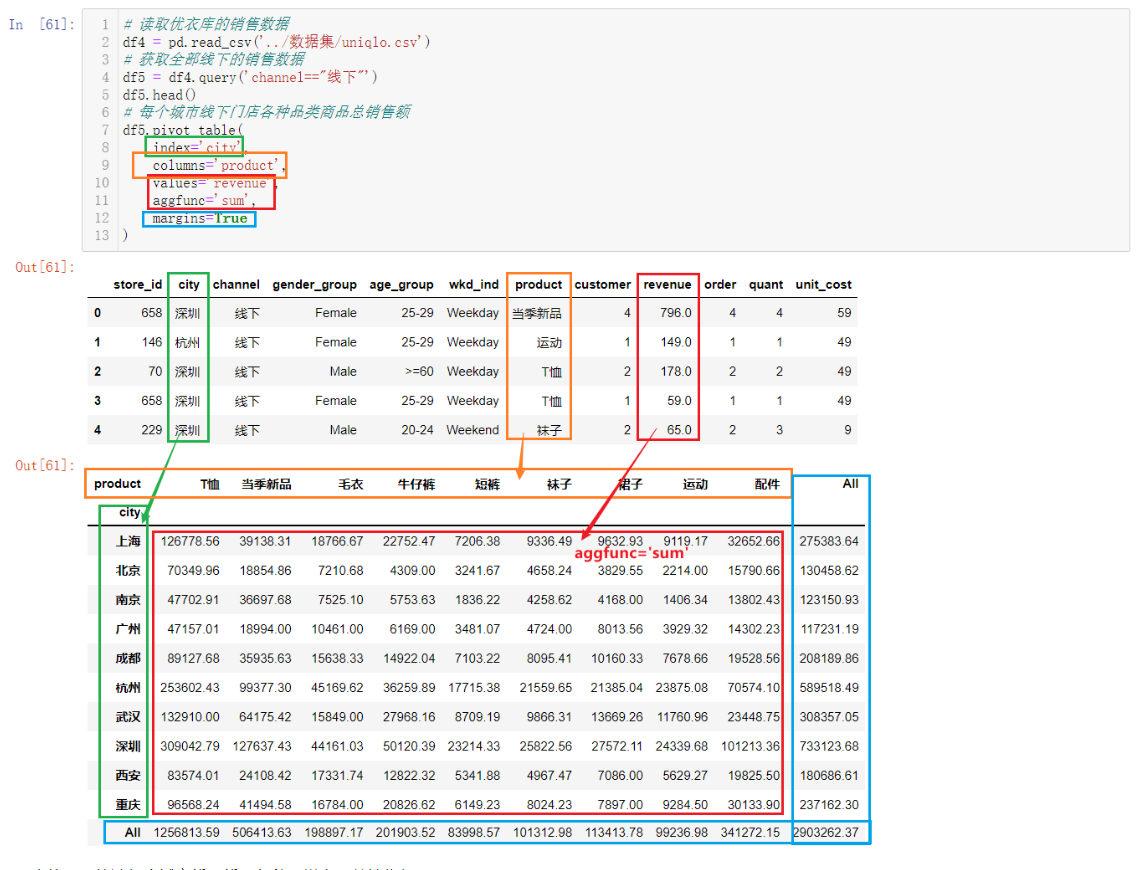The width and height of the screenshot is (1142, 870).
Task: Click the 北京 row label
Action: tap(128, 571)
